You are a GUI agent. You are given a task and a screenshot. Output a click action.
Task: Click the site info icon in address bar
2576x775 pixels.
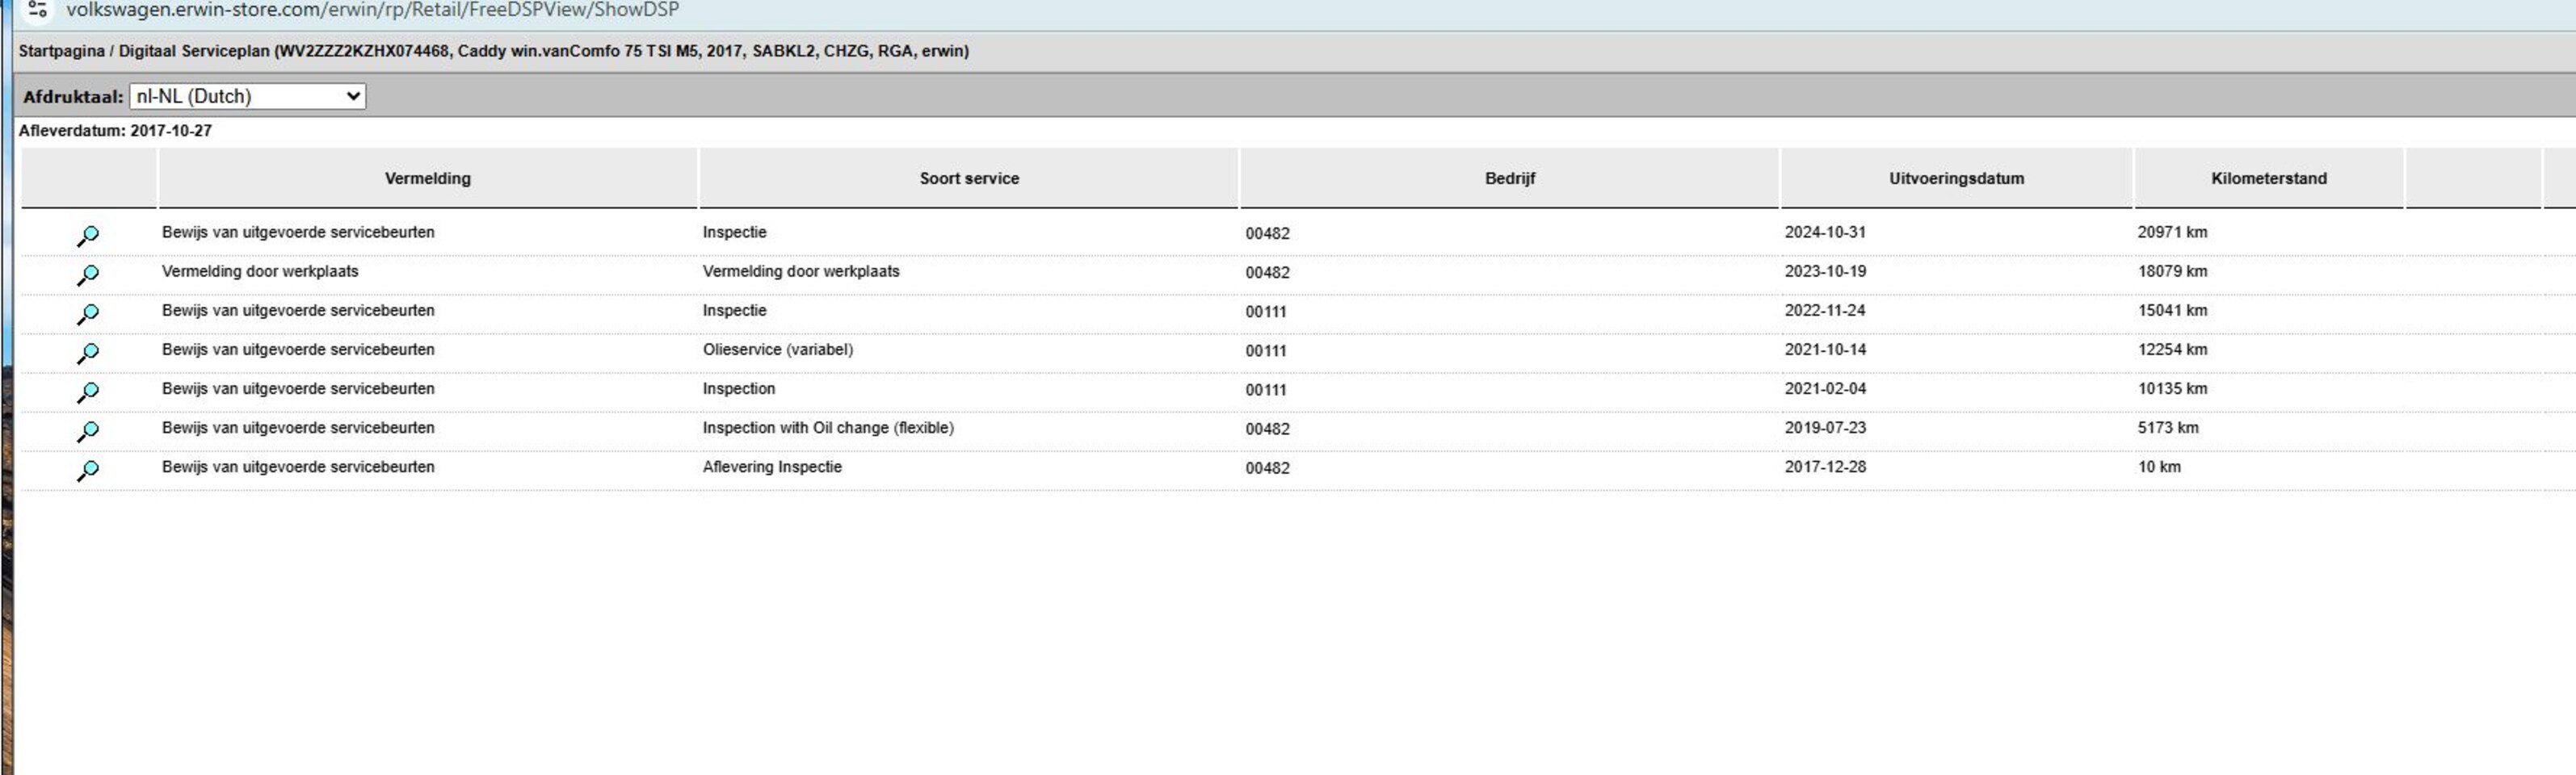click(37, 10)
